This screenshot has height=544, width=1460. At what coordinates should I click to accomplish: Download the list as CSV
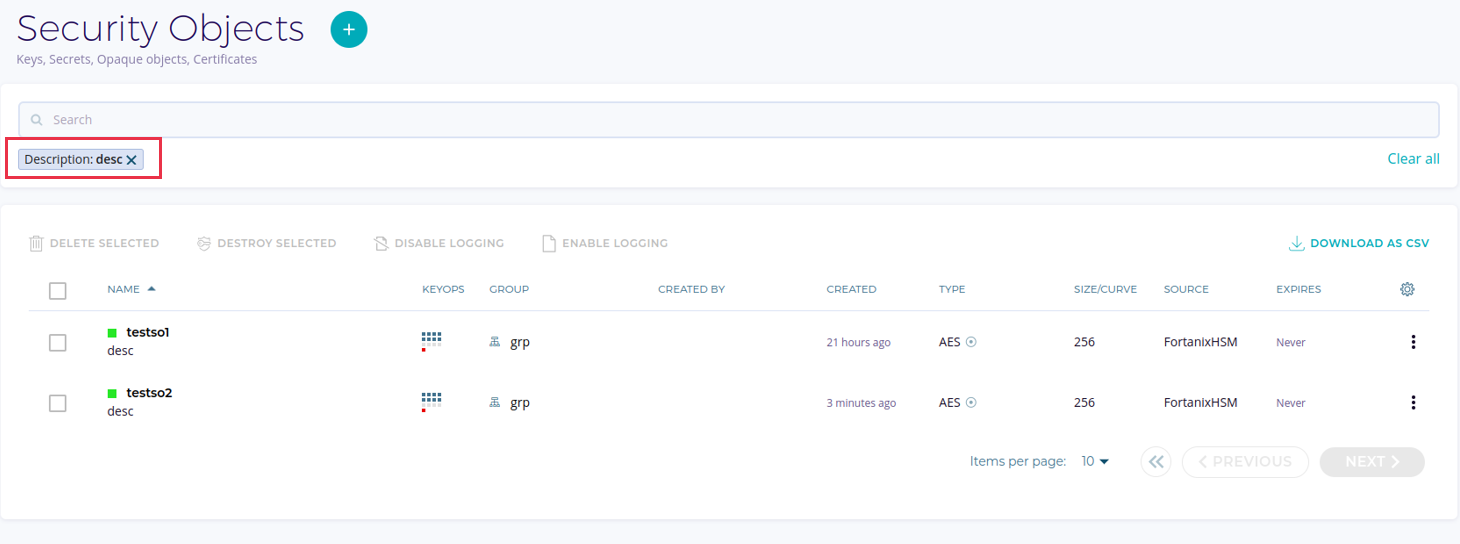1359,243
